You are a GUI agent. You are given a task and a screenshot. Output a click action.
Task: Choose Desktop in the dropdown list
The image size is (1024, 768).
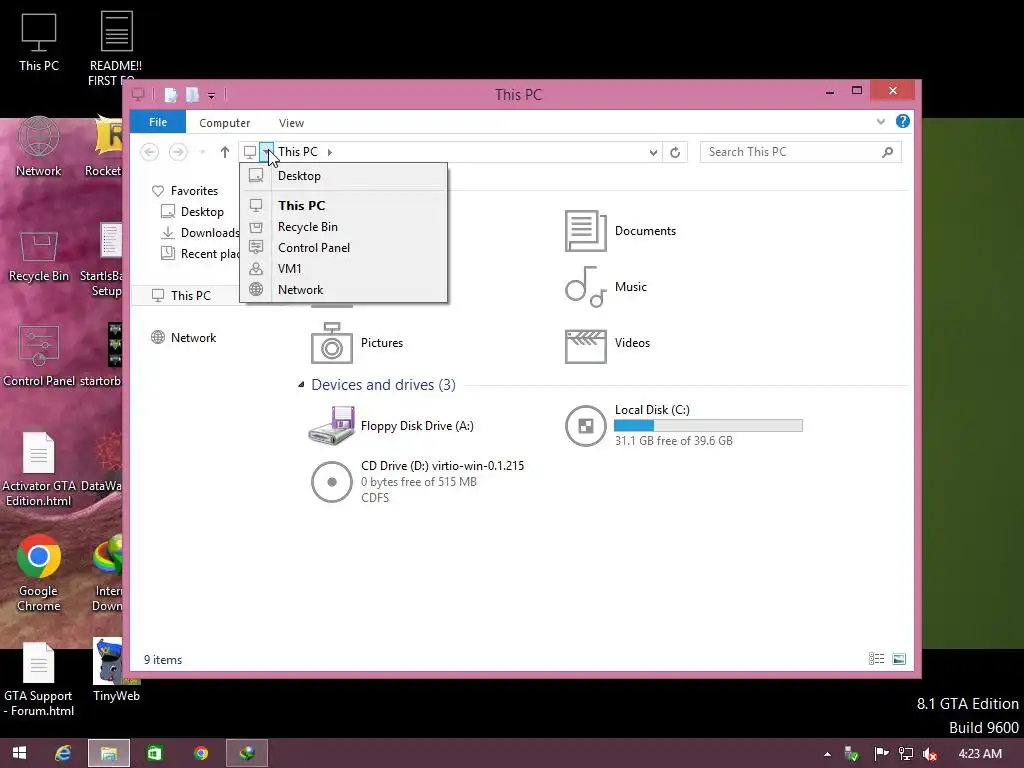tap(344, 176)
